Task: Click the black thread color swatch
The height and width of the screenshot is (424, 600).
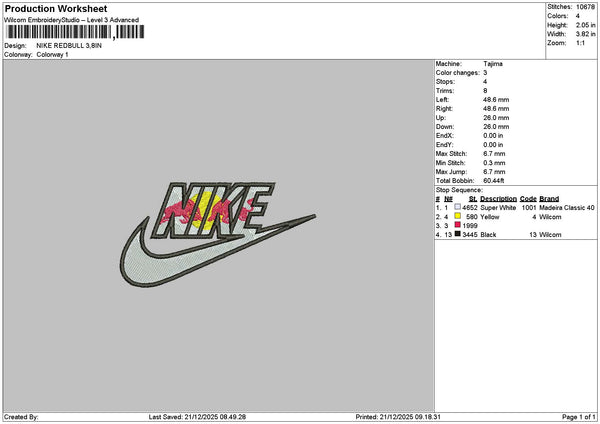Action: pyautogui.click(x=457, y=234)
